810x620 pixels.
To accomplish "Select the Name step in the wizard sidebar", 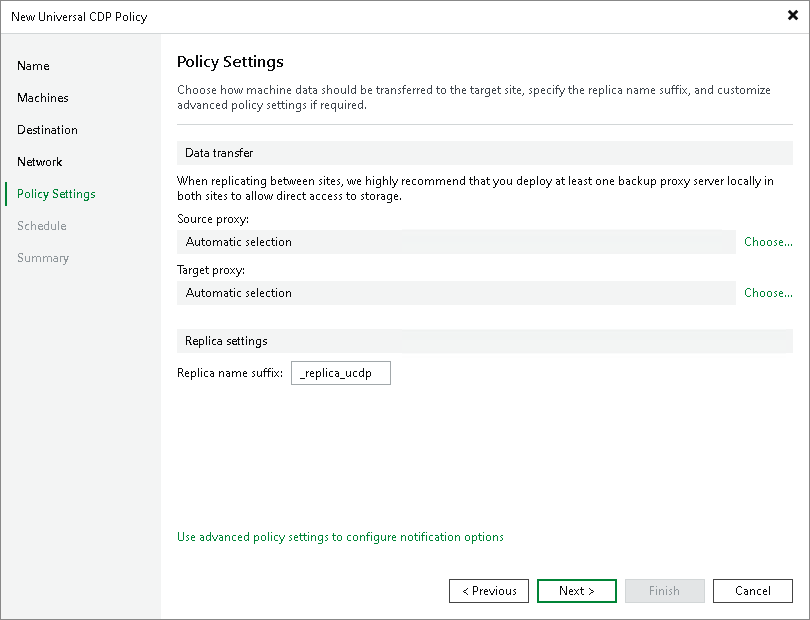I will 33,66.
